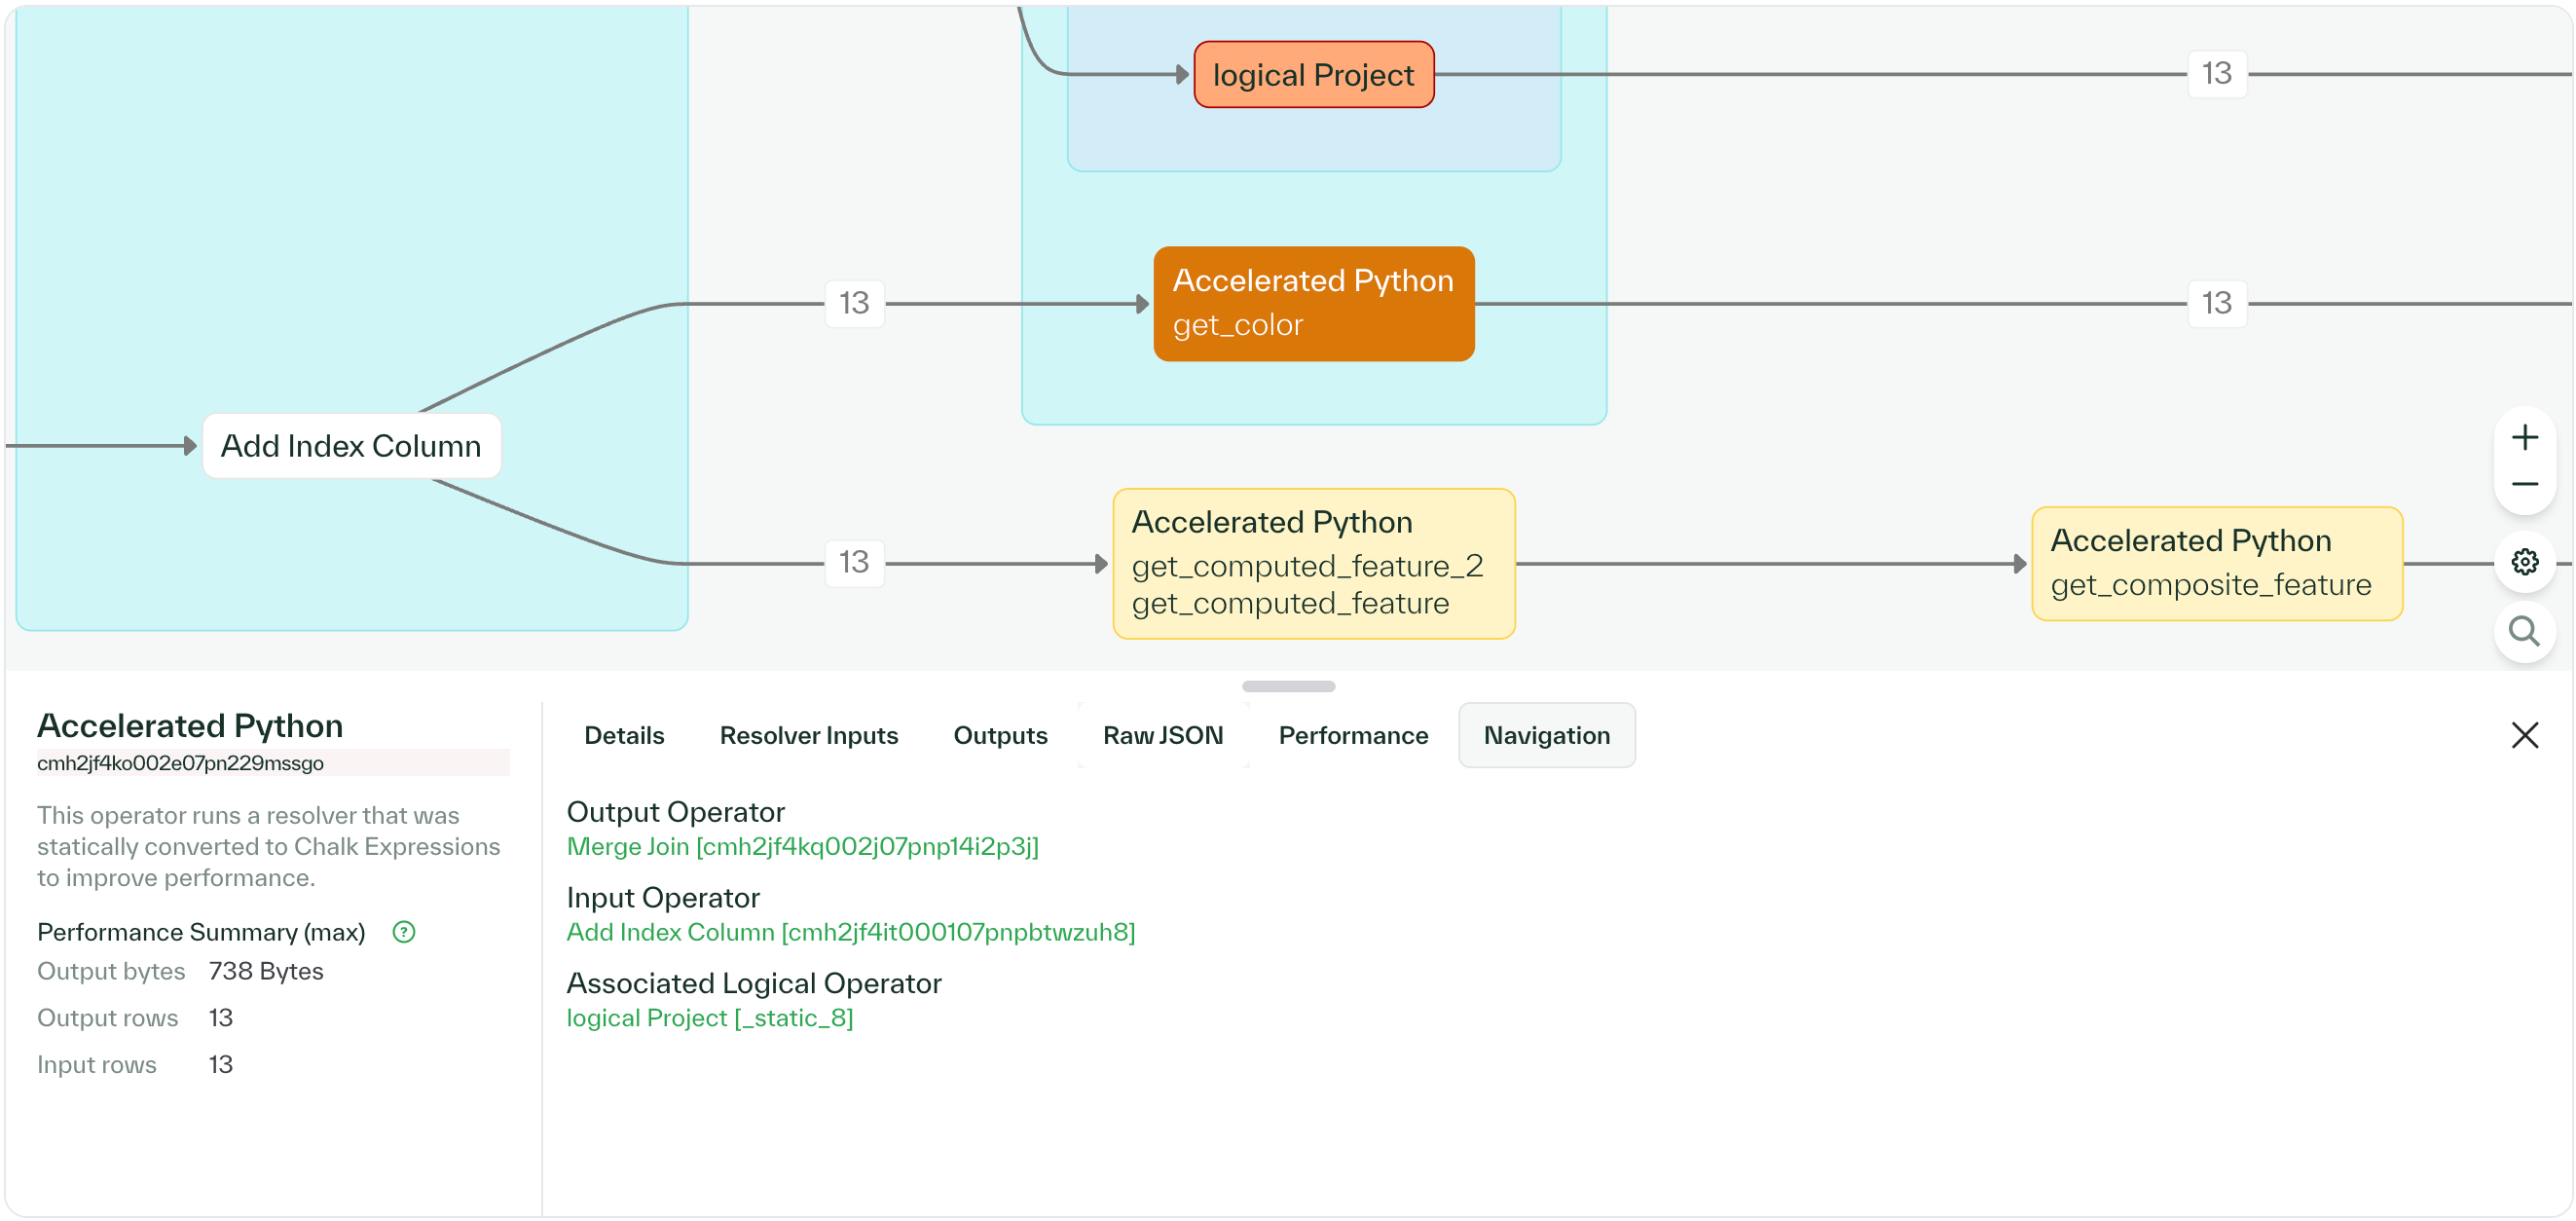This screenshot has width=2576, height=1221.
Task: Switch to the Outputs tab
Action: click(x=1000, y=735)
